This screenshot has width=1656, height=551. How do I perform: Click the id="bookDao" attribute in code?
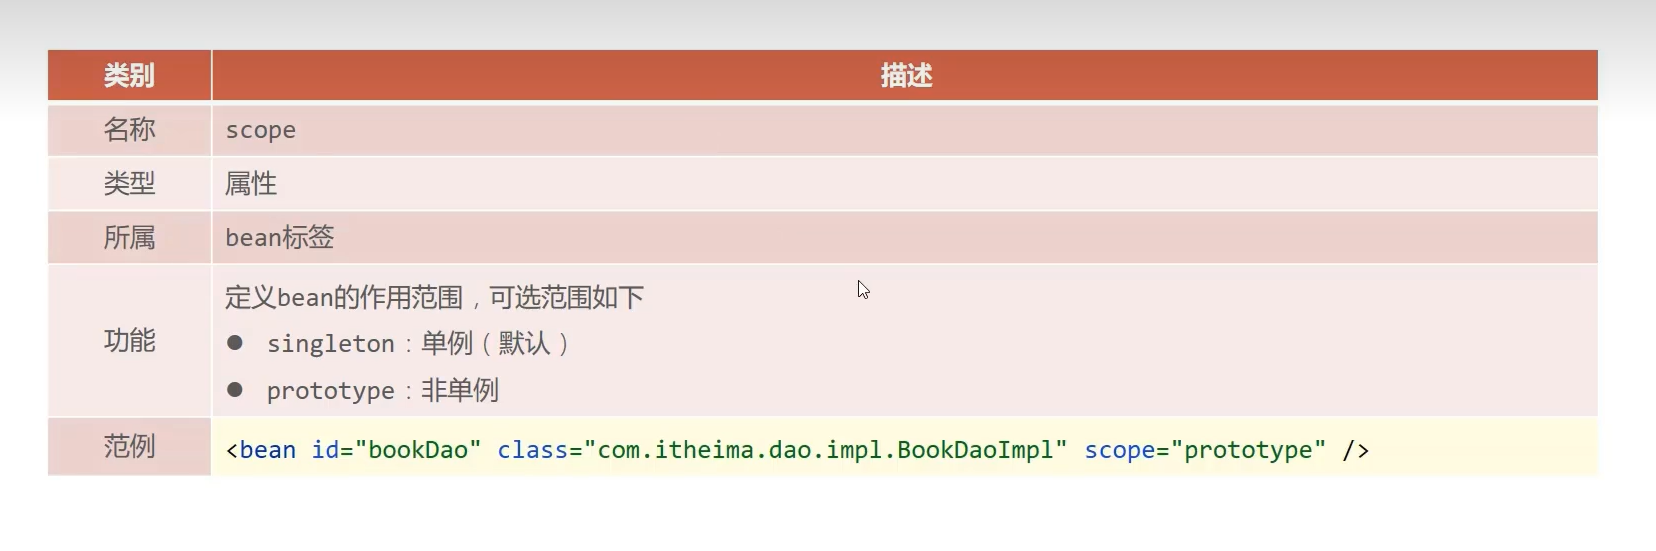pyautogui.click(x=396, y=450)
